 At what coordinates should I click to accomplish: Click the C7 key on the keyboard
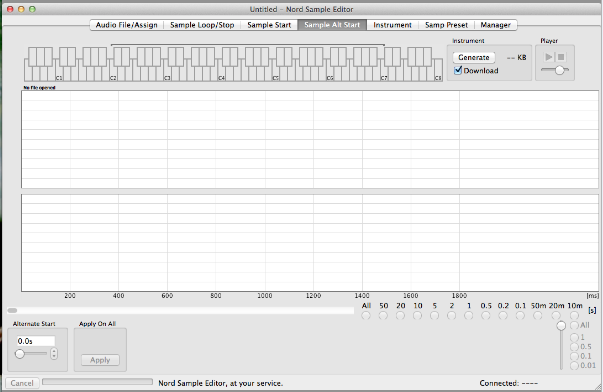coord(384,75)
